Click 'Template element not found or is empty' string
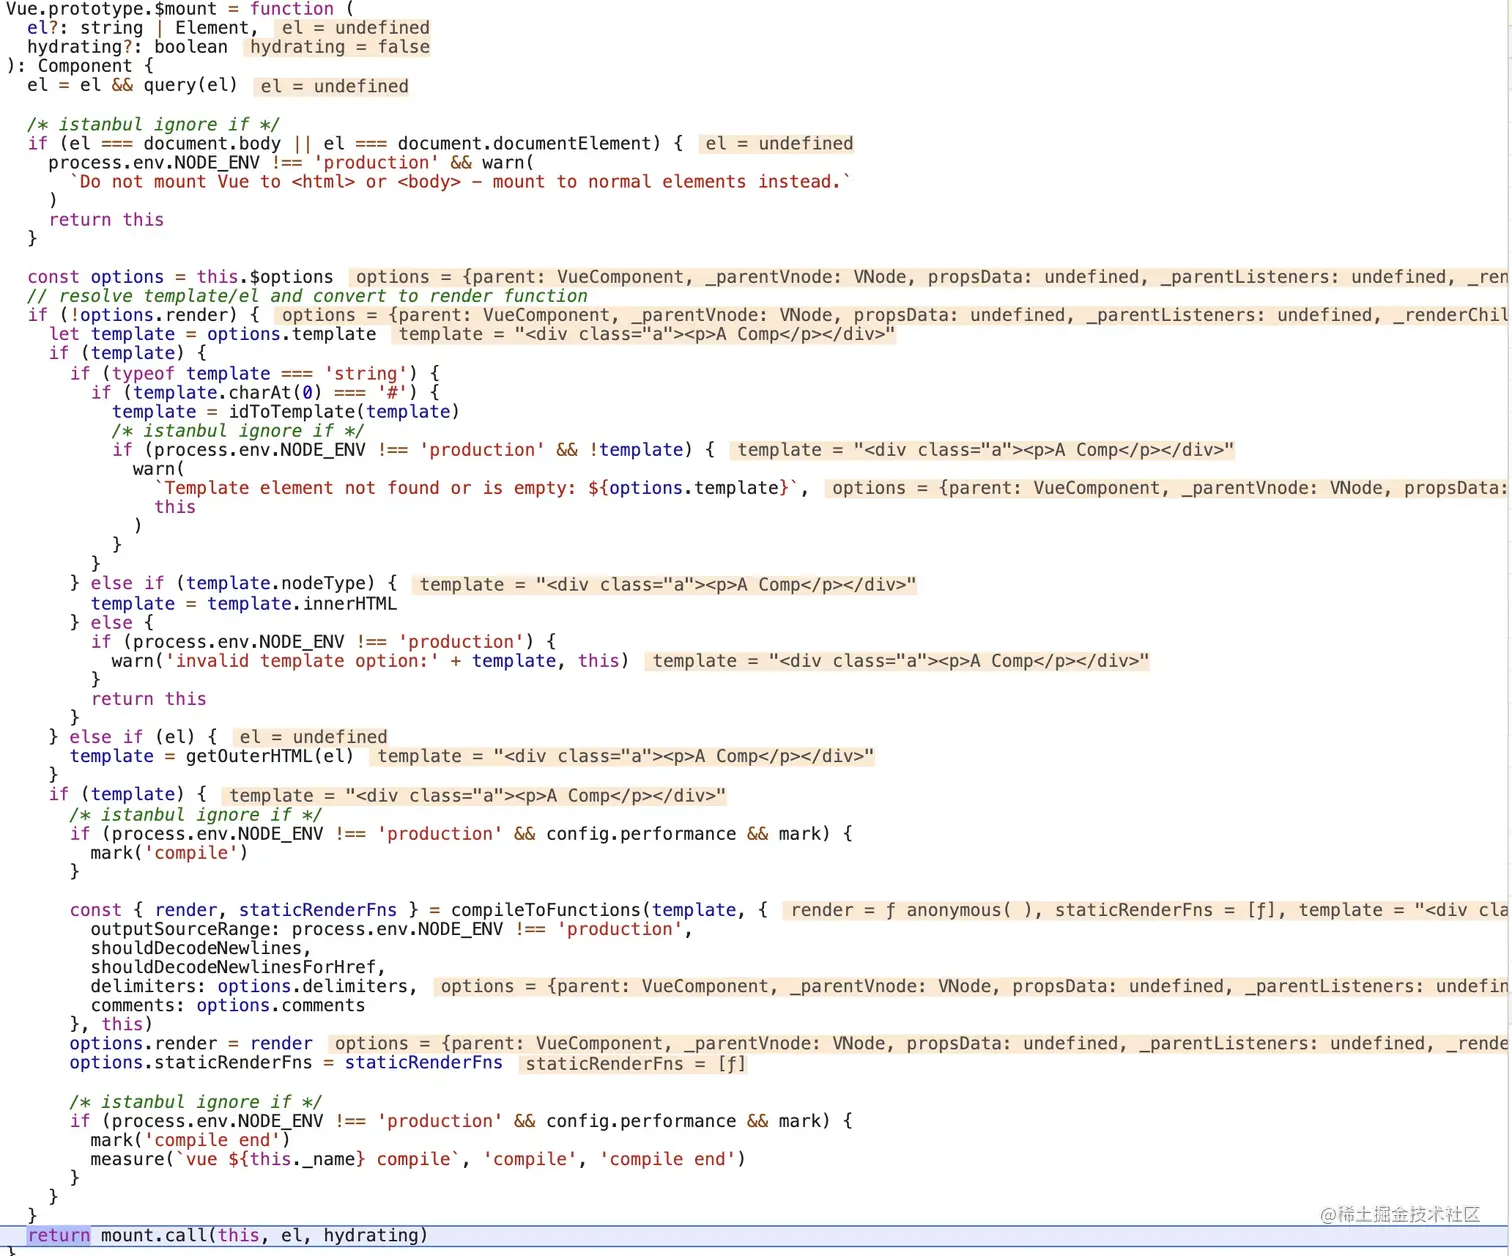The image size is (1512, 1256). click(481, 488)
